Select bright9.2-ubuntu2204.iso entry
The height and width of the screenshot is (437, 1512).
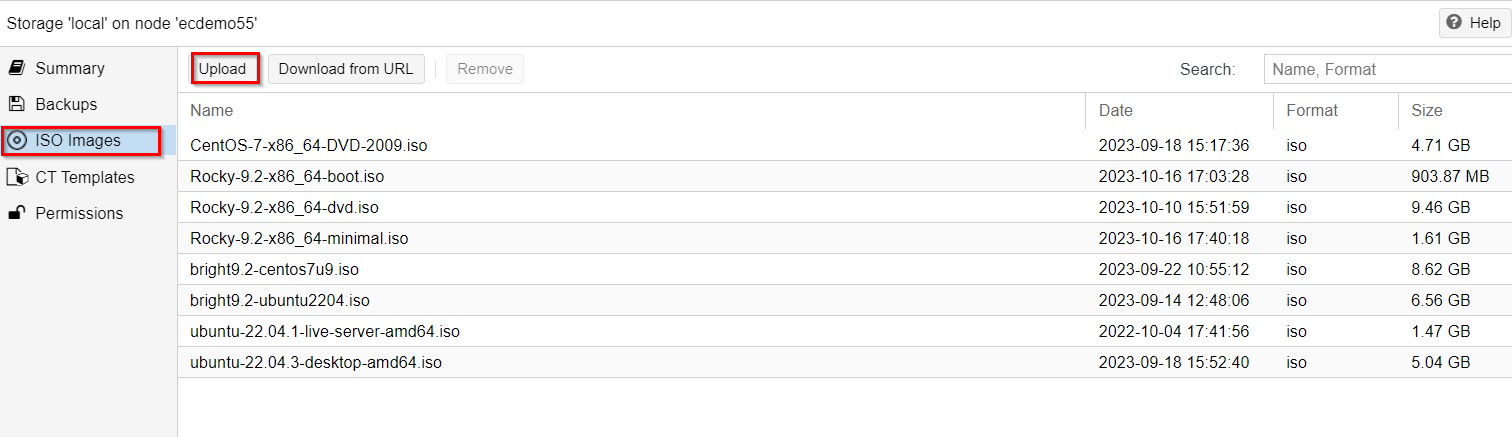280,300
